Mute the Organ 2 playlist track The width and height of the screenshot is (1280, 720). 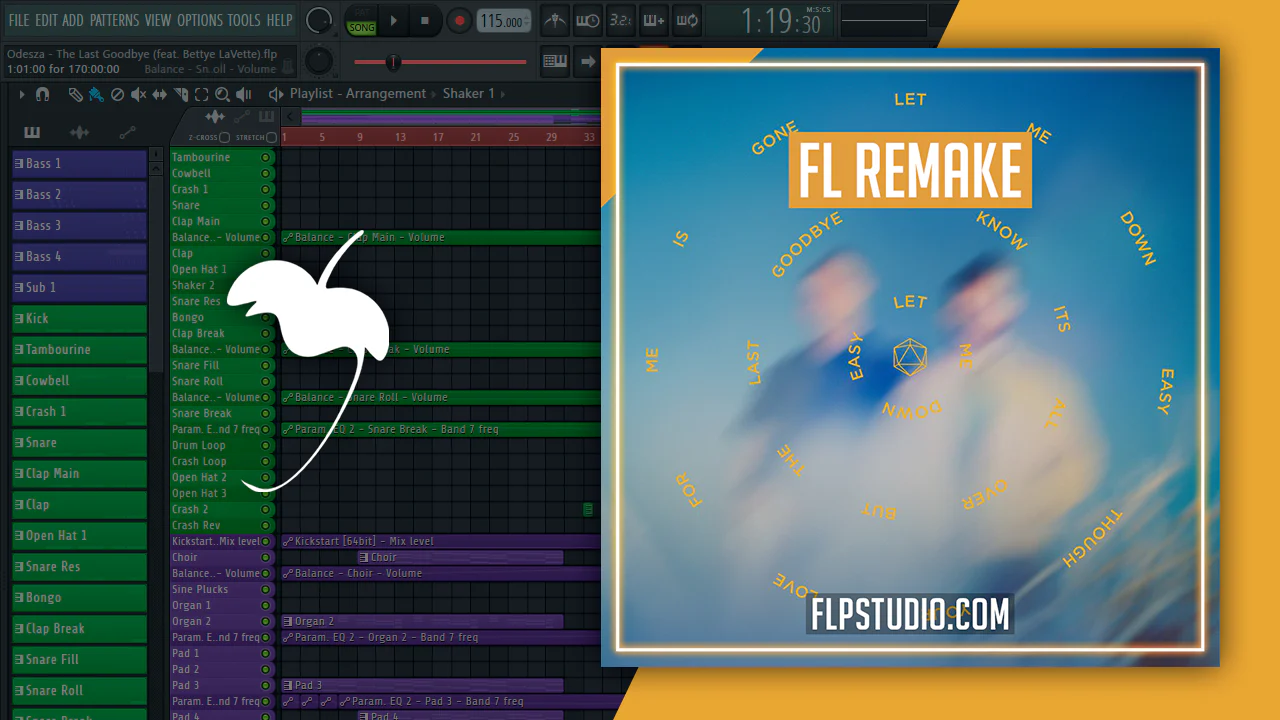coord(266,621)
